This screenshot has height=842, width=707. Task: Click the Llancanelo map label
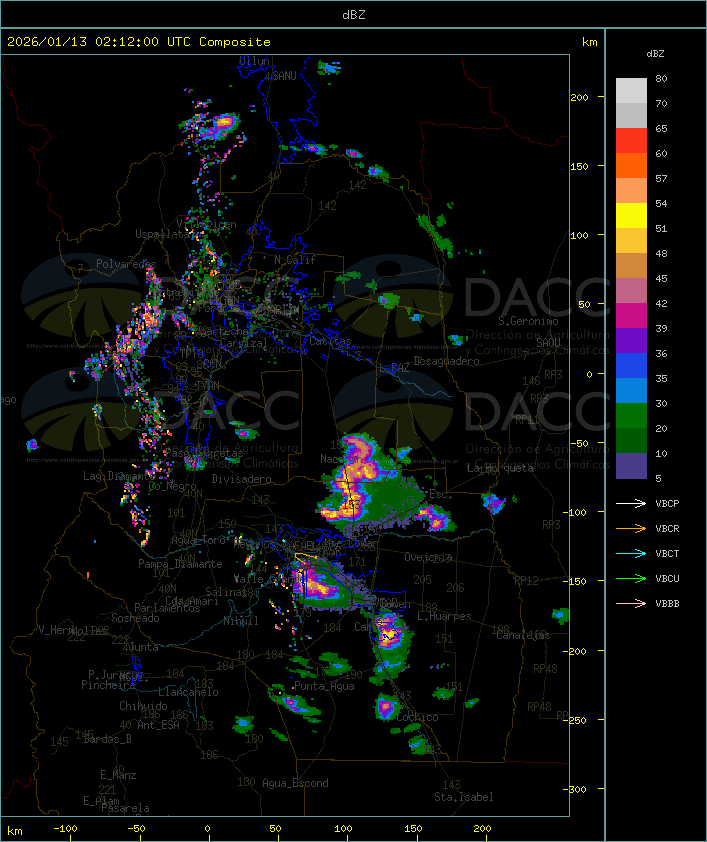(x=188, y=692)
